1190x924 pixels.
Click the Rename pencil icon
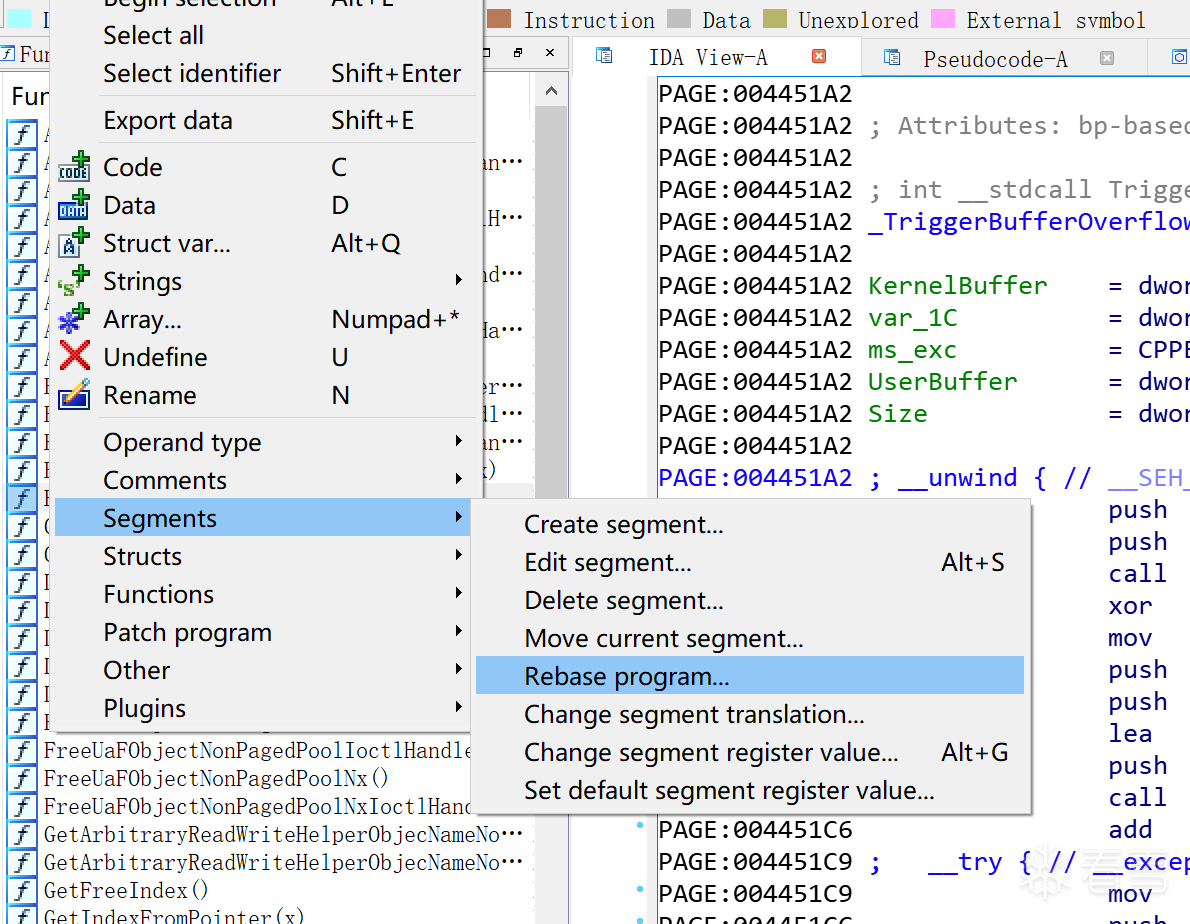(x=74, y=394)
